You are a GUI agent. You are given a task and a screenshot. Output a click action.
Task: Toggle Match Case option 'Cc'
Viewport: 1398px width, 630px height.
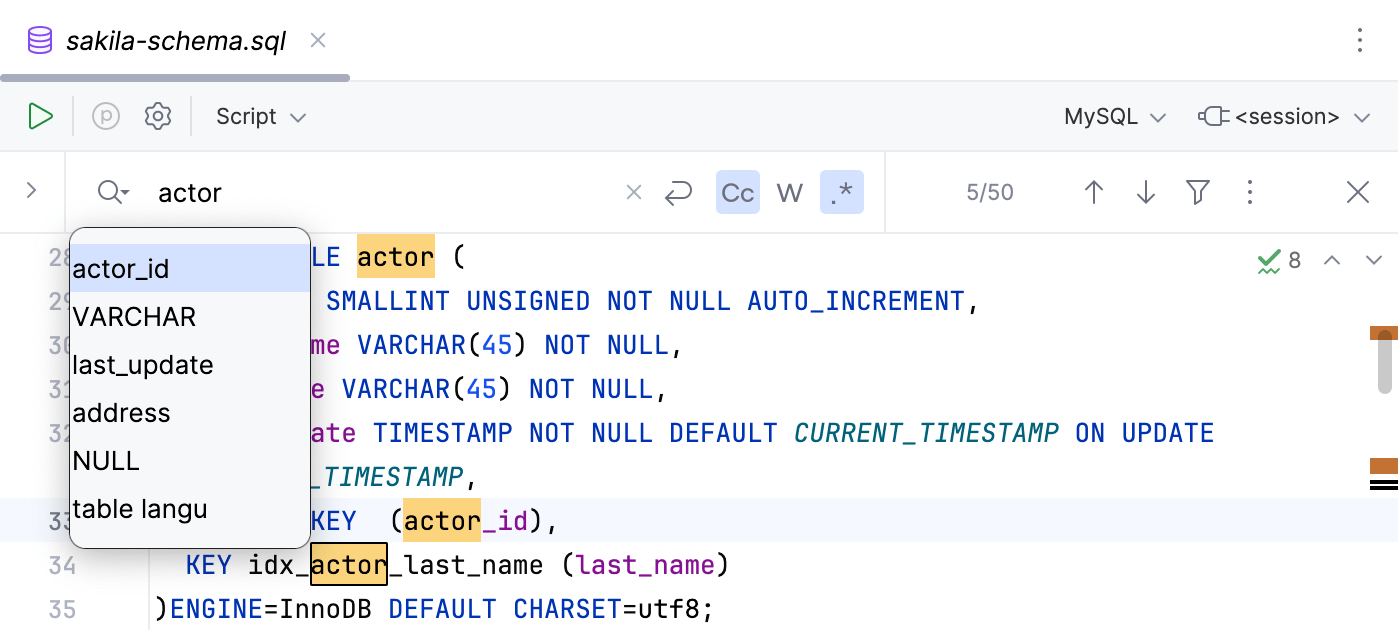pyautogui.click(x=738, y=193)
